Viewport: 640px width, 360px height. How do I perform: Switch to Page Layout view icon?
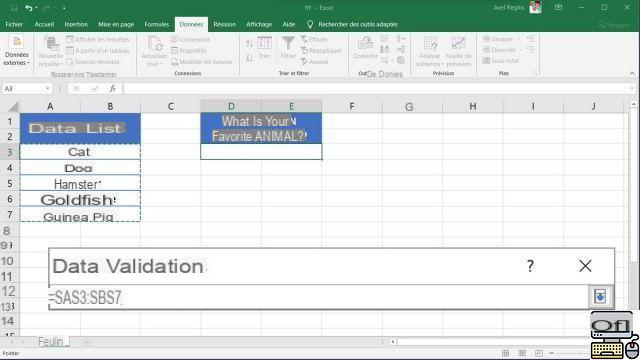(522, 353)
